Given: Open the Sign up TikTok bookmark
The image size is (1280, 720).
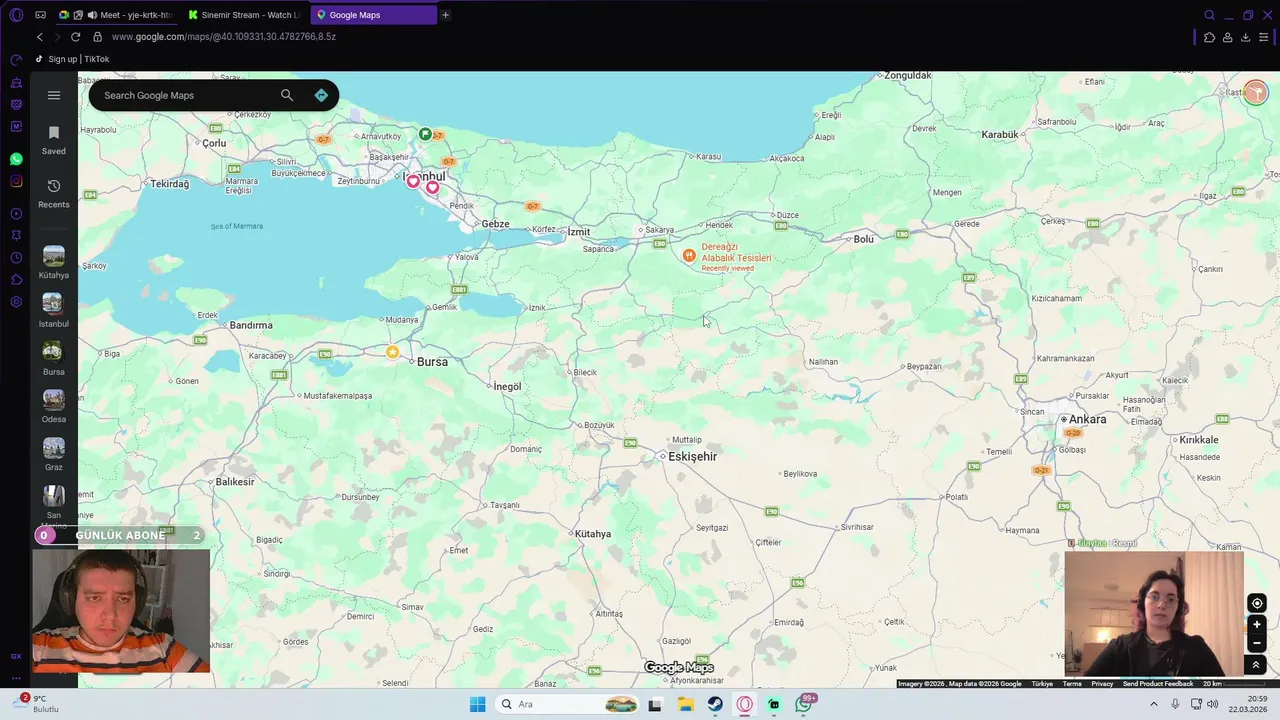Looking at the screenshot, I should [x=72, y=59].
